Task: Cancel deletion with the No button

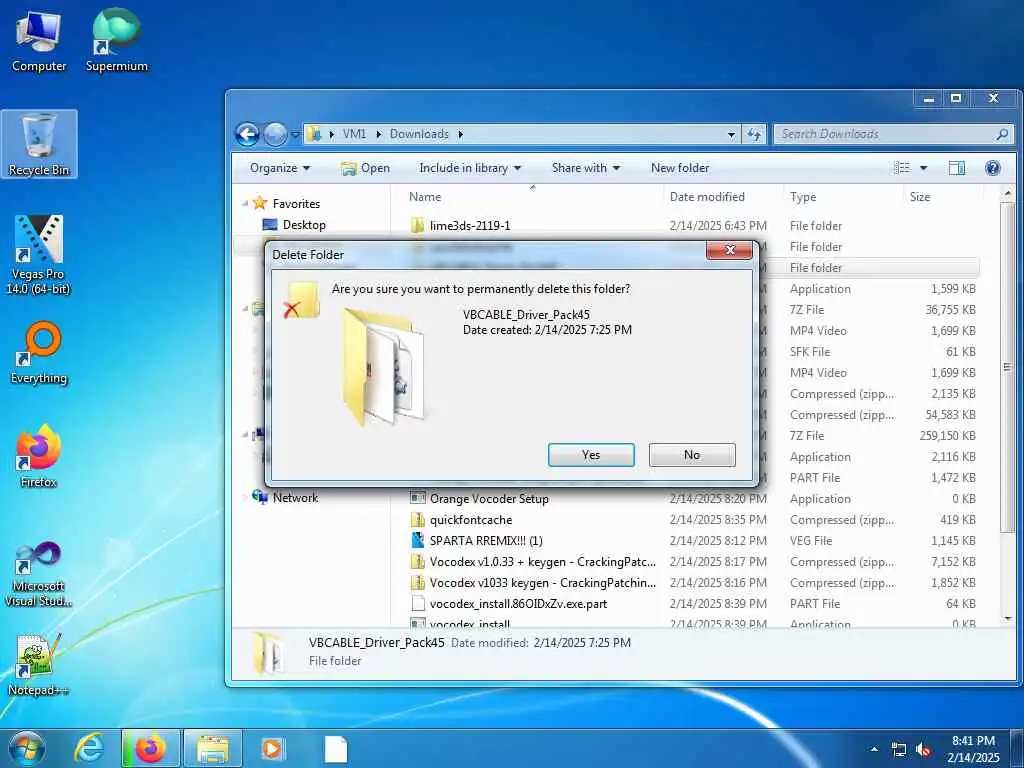Action: (692, 455)
